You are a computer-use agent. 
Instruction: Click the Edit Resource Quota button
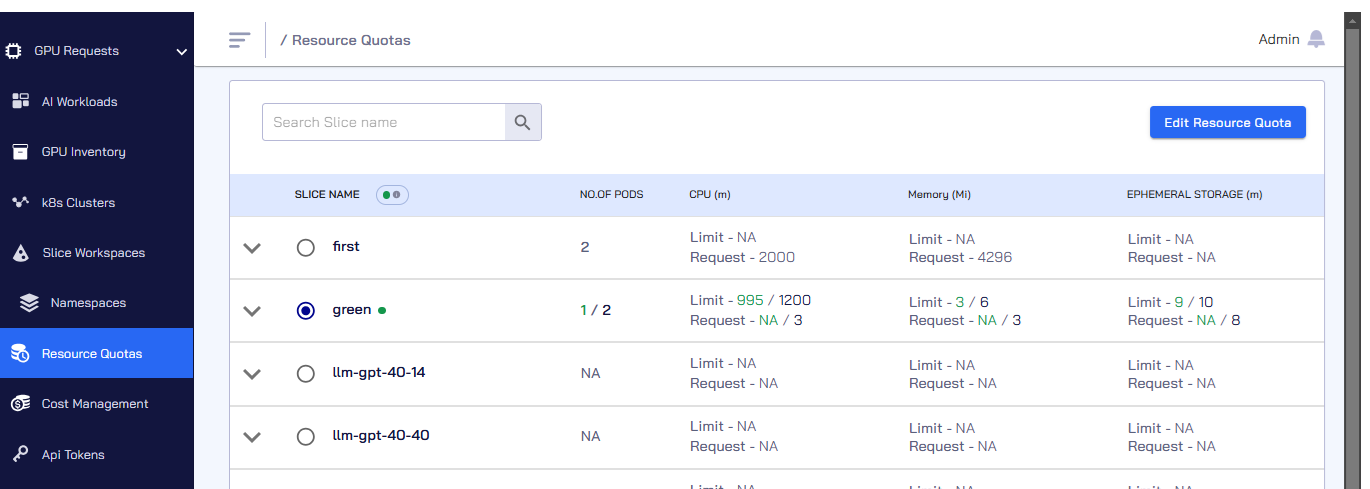click(1227, 122)
